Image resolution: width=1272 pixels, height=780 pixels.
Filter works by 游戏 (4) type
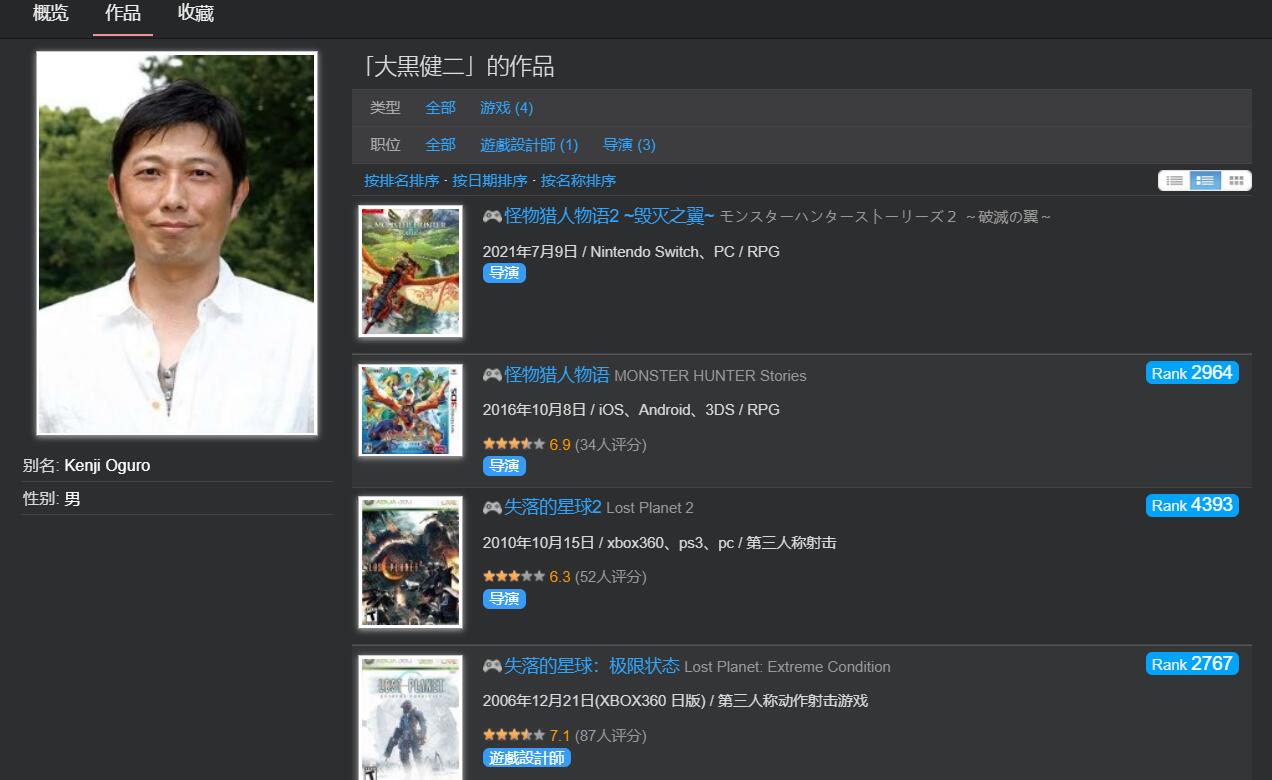[506, 108]
